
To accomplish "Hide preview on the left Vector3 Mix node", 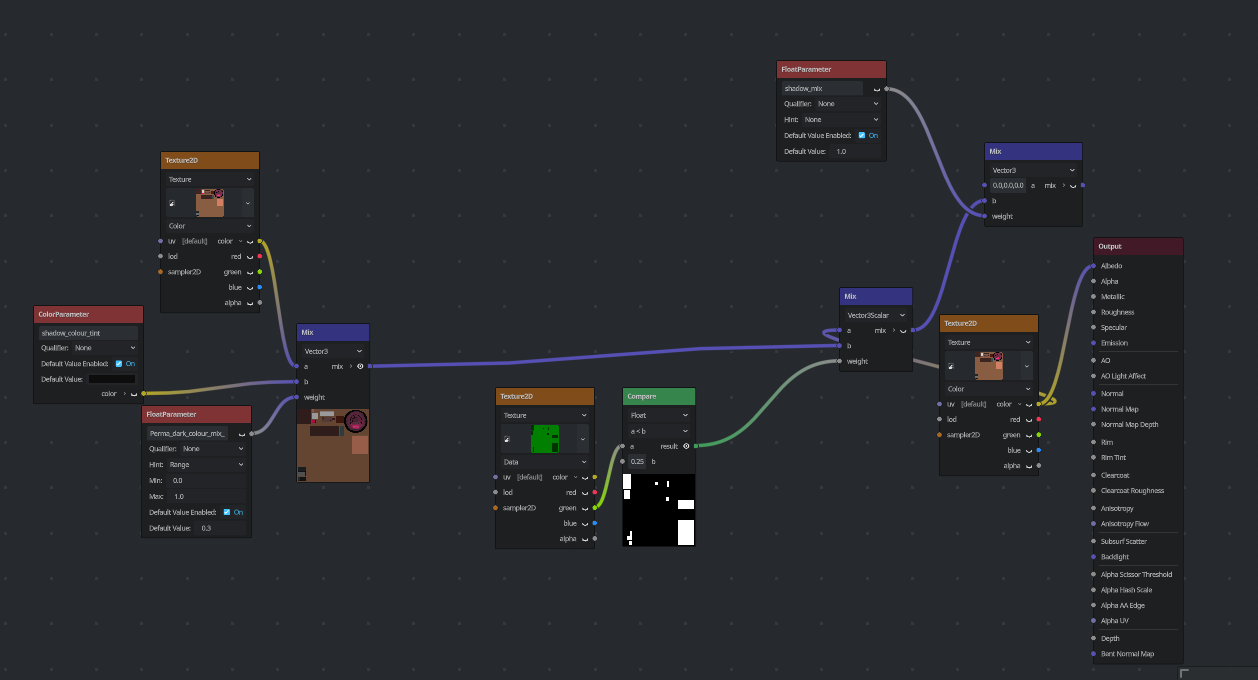I will [x=360, y=366].
